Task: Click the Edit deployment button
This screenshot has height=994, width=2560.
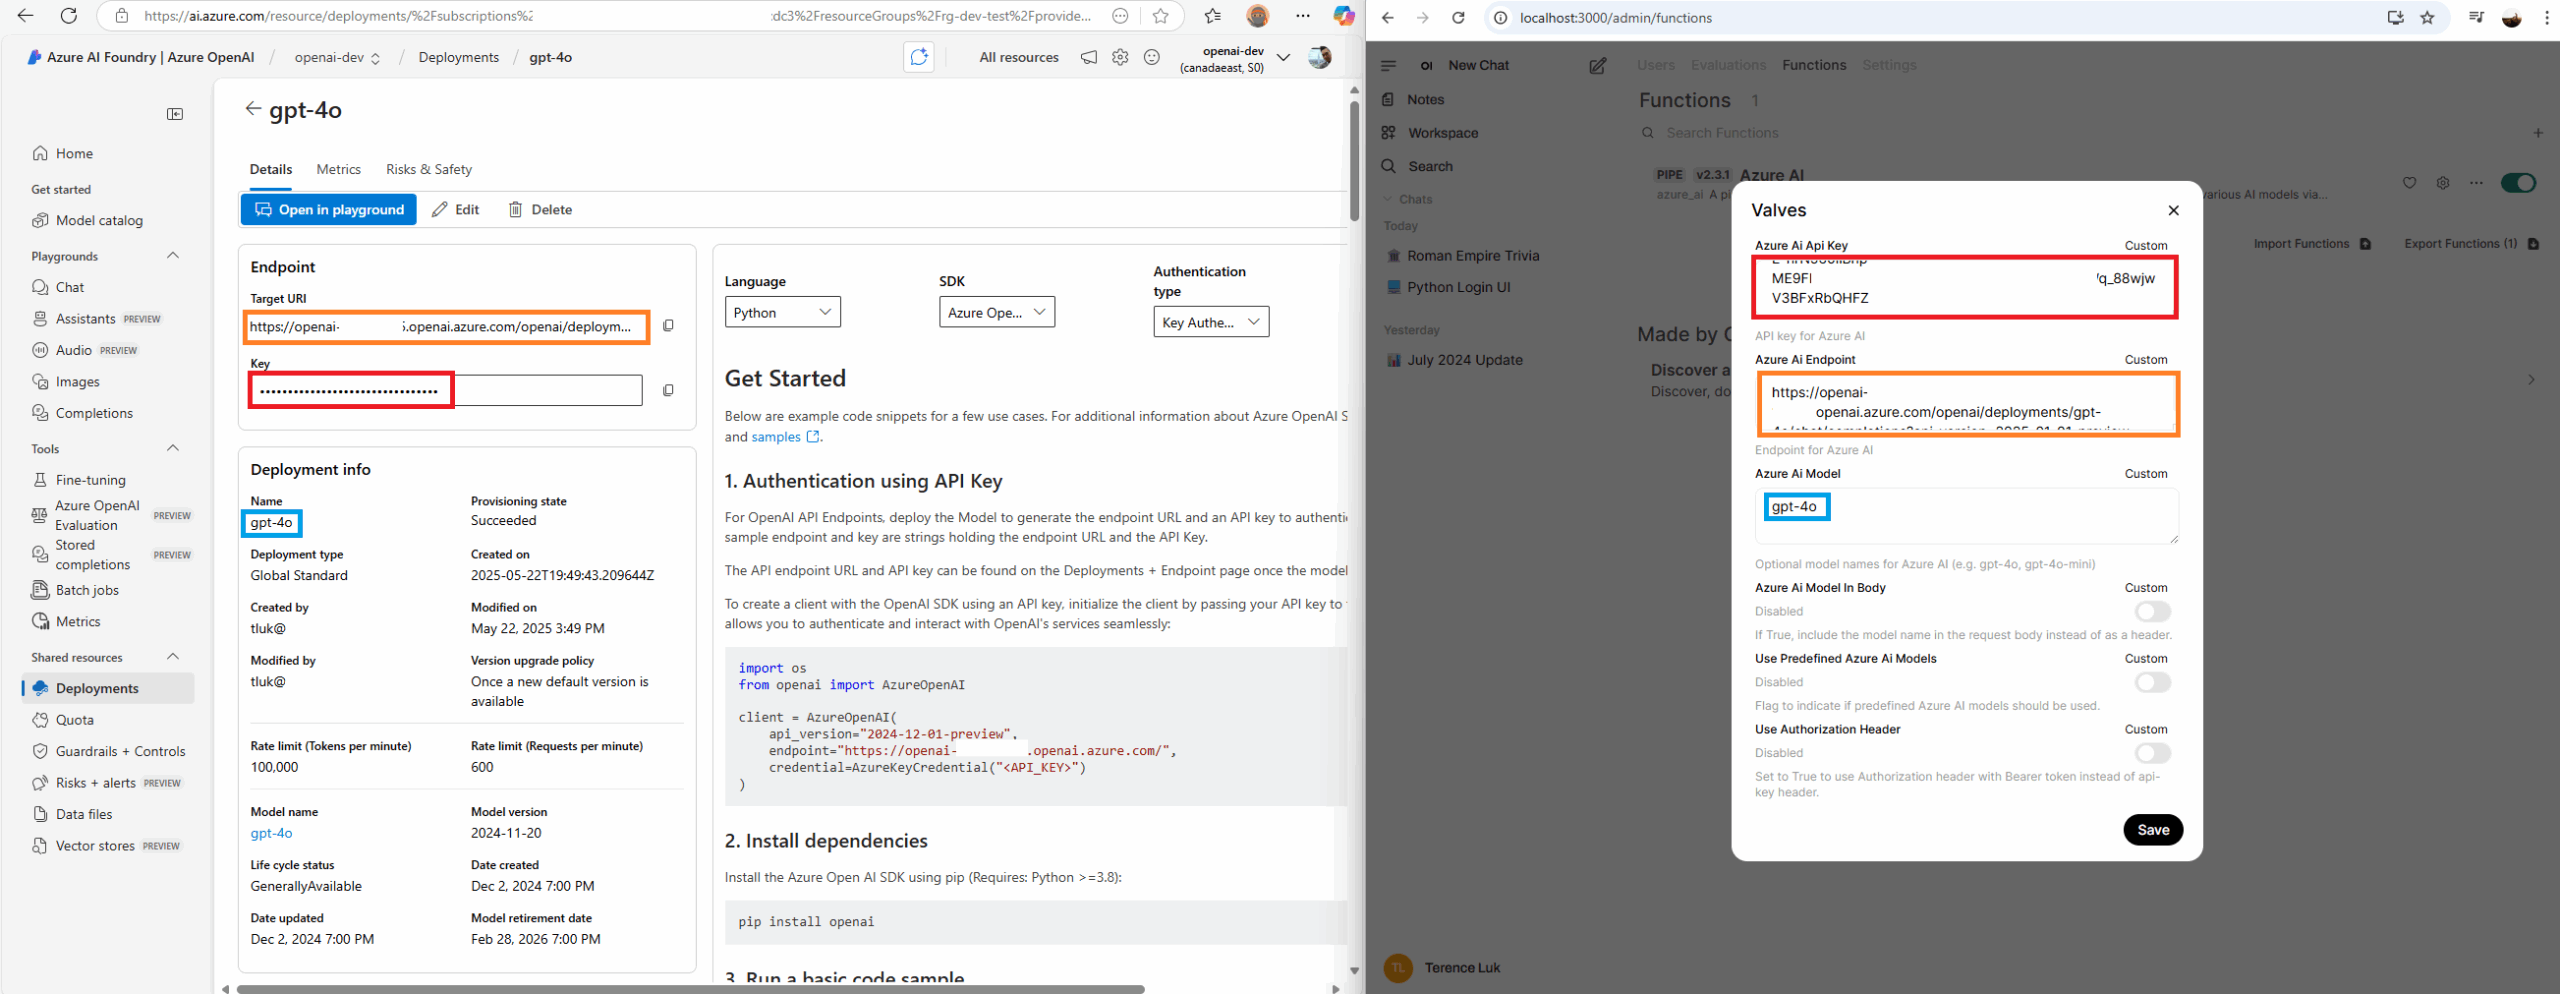Action: 455,209
